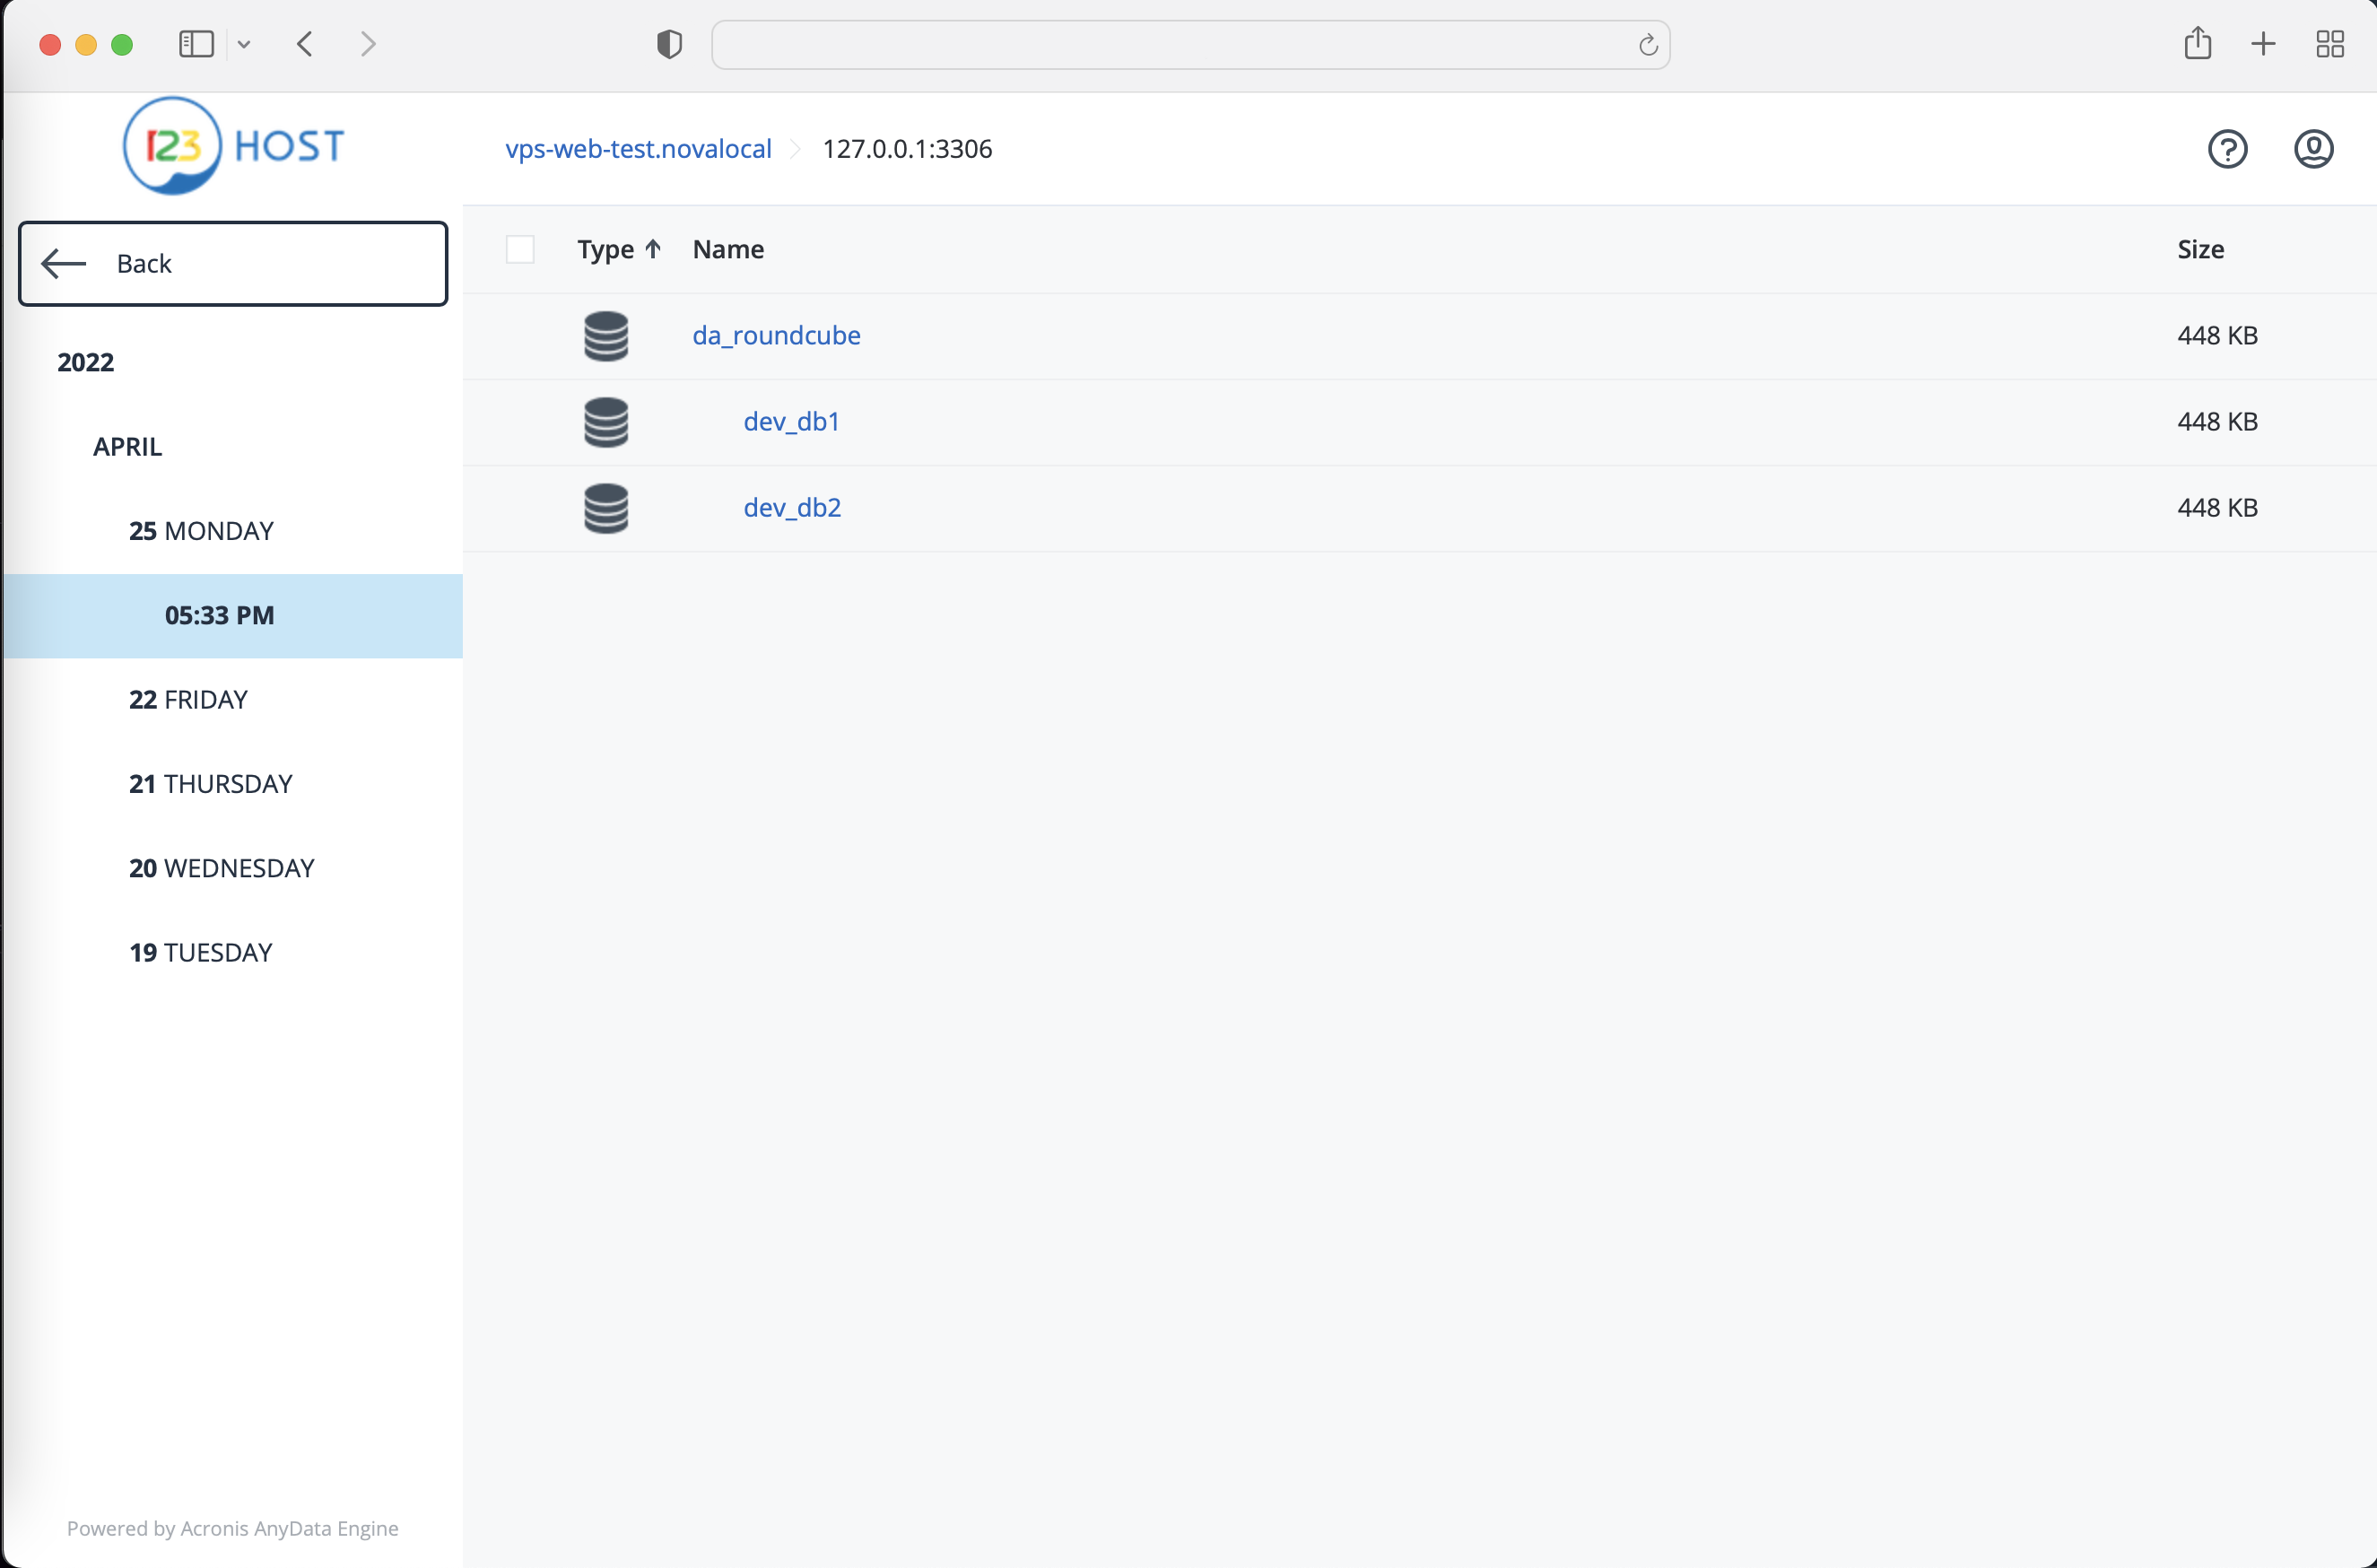The width and height of the screenshot is (2377, 1568).
Task: Click the Safari share icon
Action: (x=2197, y=44)
